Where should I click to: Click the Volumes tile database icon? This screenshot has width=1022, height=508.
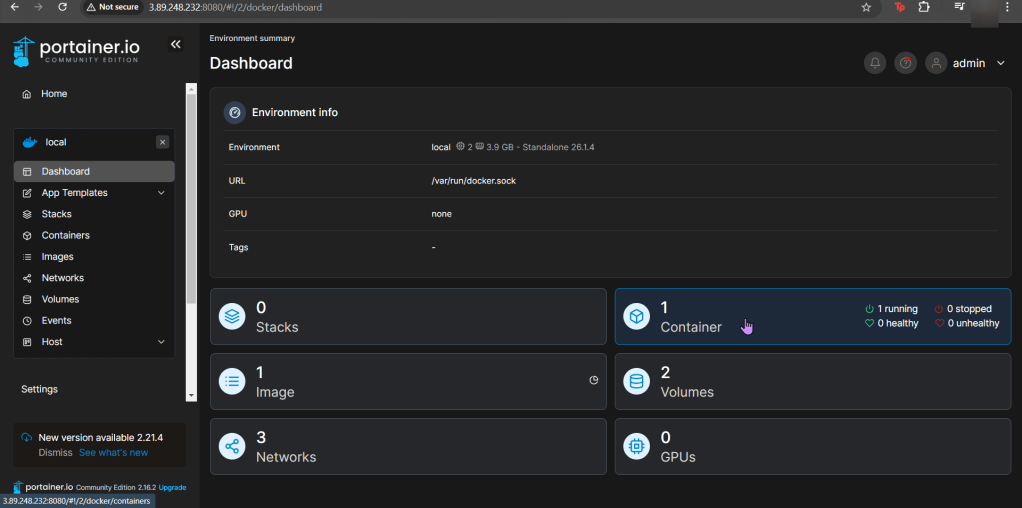(636, 381)
